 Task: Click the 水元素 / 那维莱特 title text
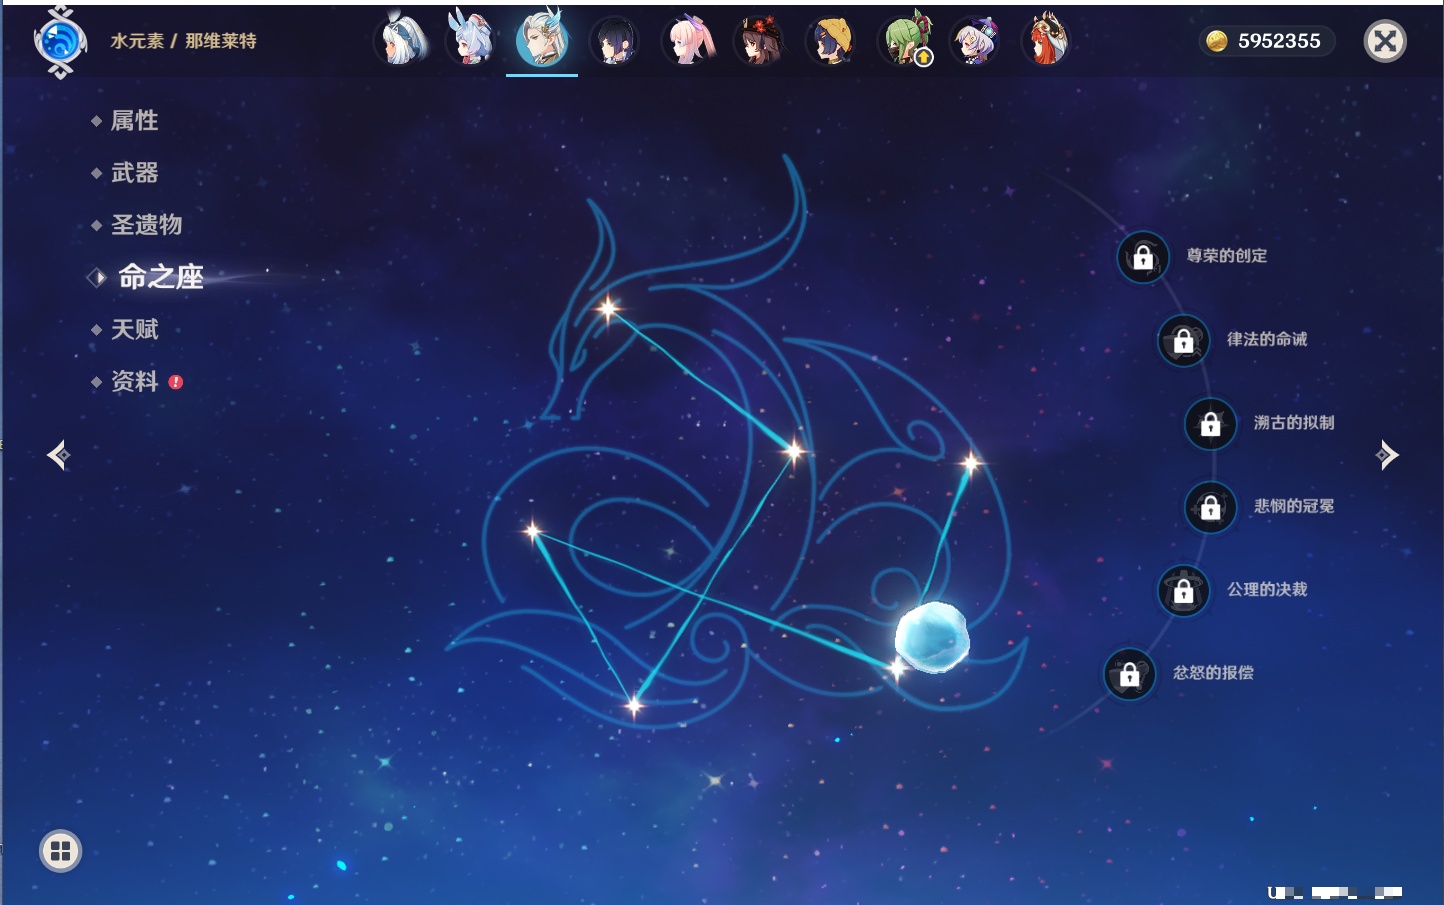click(183, 41)
